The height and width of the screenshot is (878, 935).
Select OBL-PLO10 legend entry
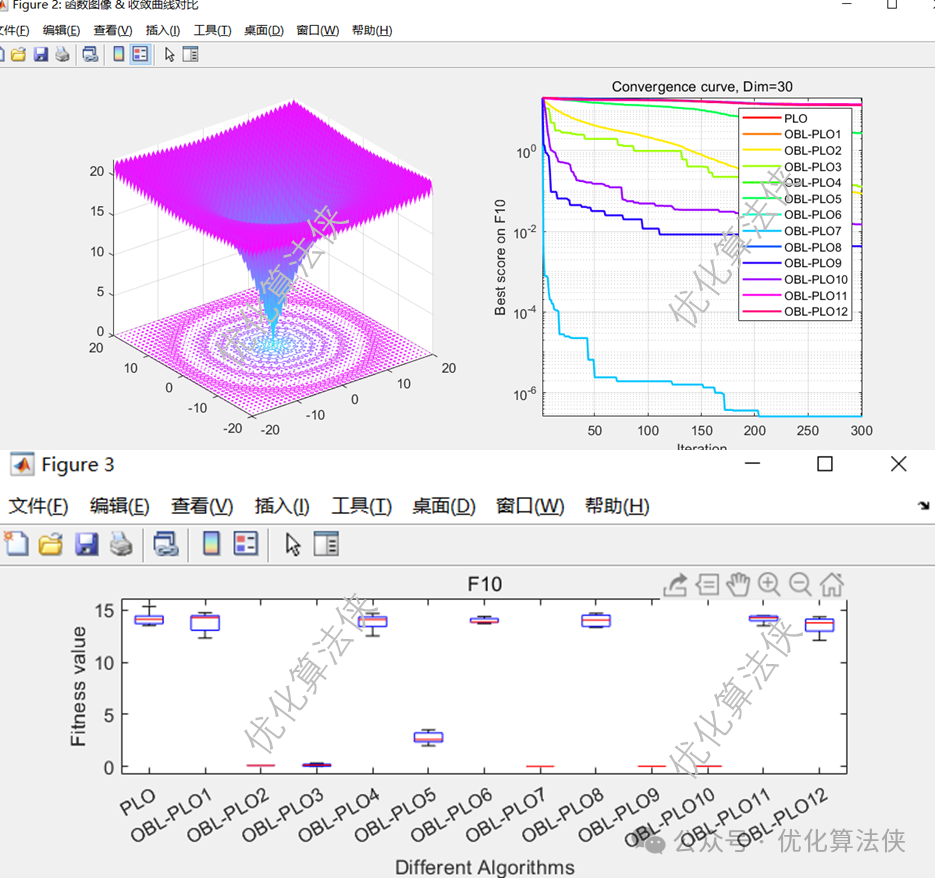coord(795,279)
